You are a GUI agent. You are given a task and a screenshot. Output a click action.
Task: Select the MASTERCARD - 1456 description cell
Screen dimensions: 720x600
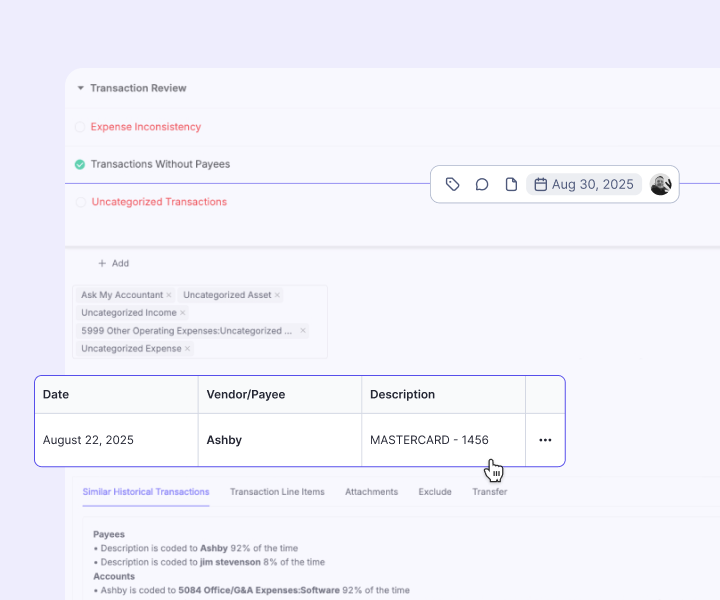(x=444, y=440)
